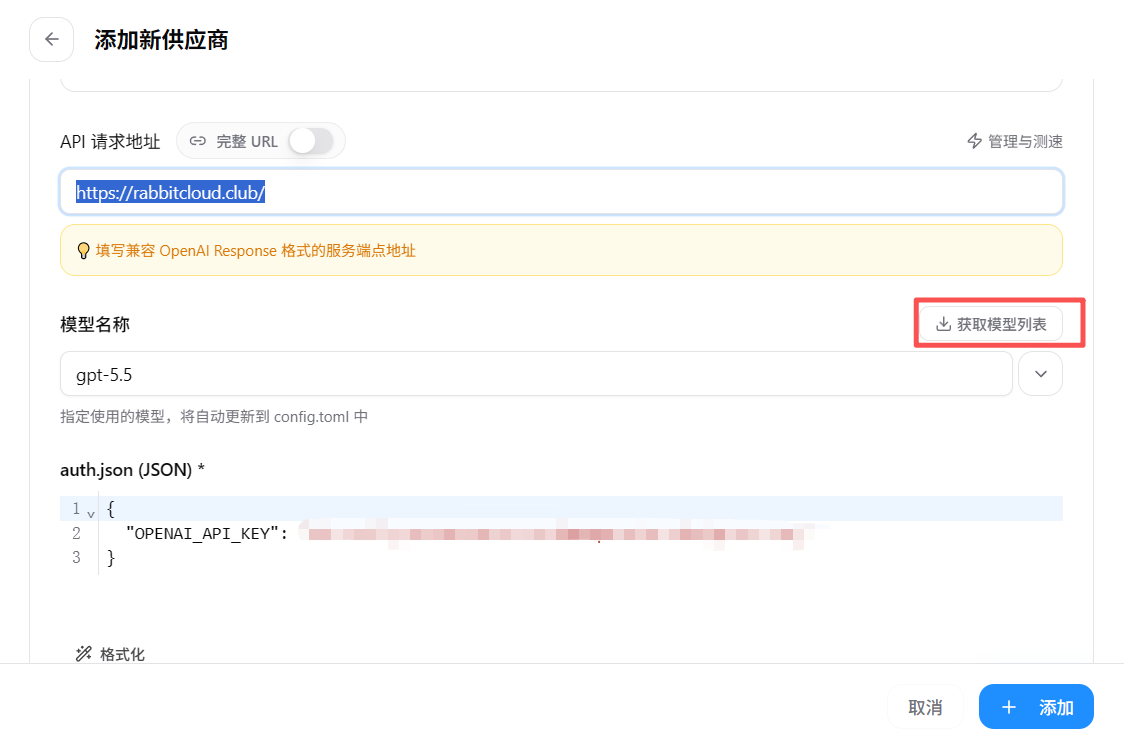Click the 填写兼容 OpenAI Response hint text
This screenshot has width=1124, height=749.
coord(256,251)
